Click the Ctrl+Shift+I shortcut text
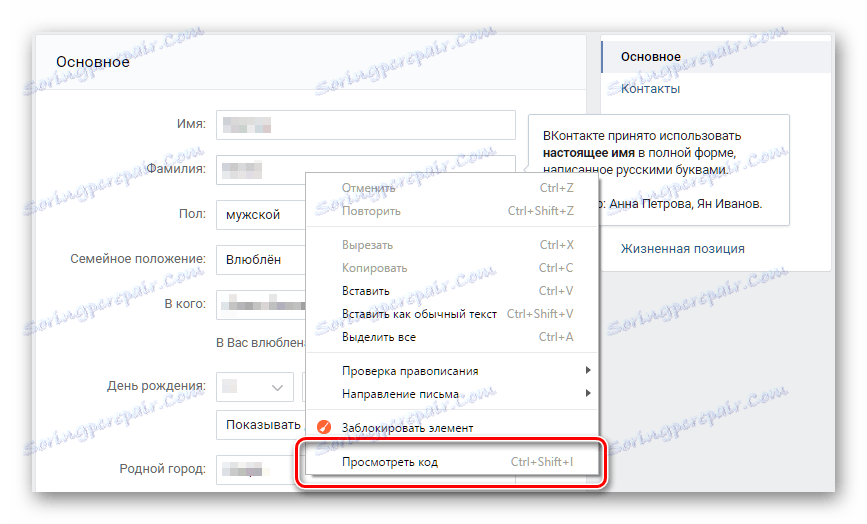The height and width of the screenshot is (524, 867). [542, 462]
